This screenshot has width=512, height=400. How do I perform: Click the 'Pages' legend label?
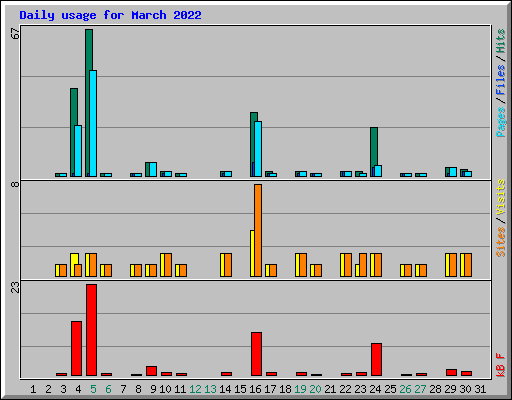coord(500,122)
